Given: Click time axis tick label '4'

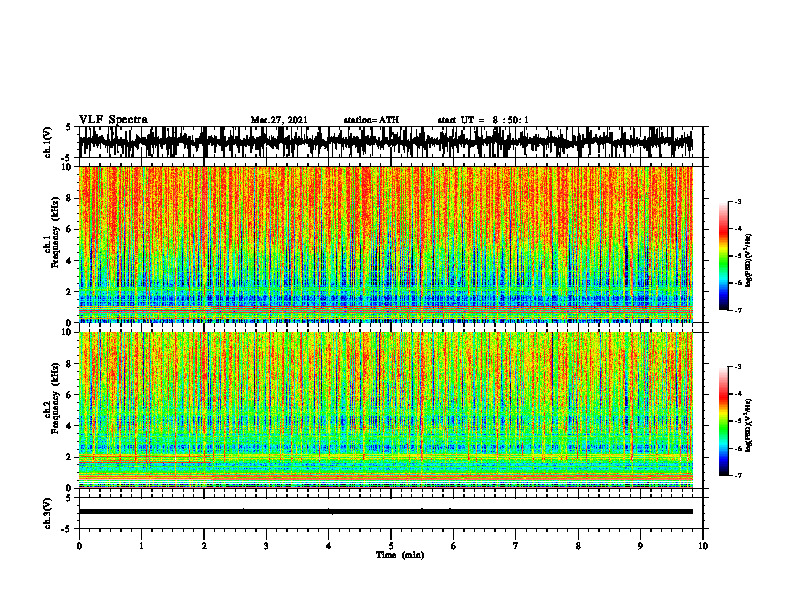Looking at the screenshot, I should [329, 546].
